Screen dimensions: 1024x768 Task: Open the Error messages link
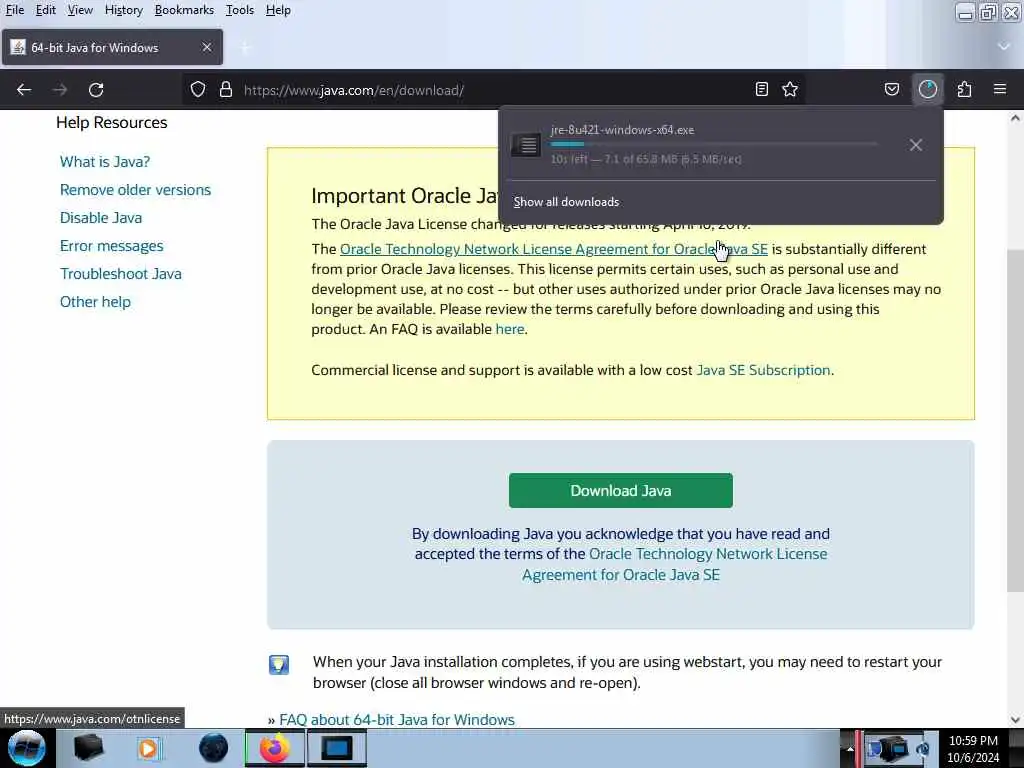(112, 246)
